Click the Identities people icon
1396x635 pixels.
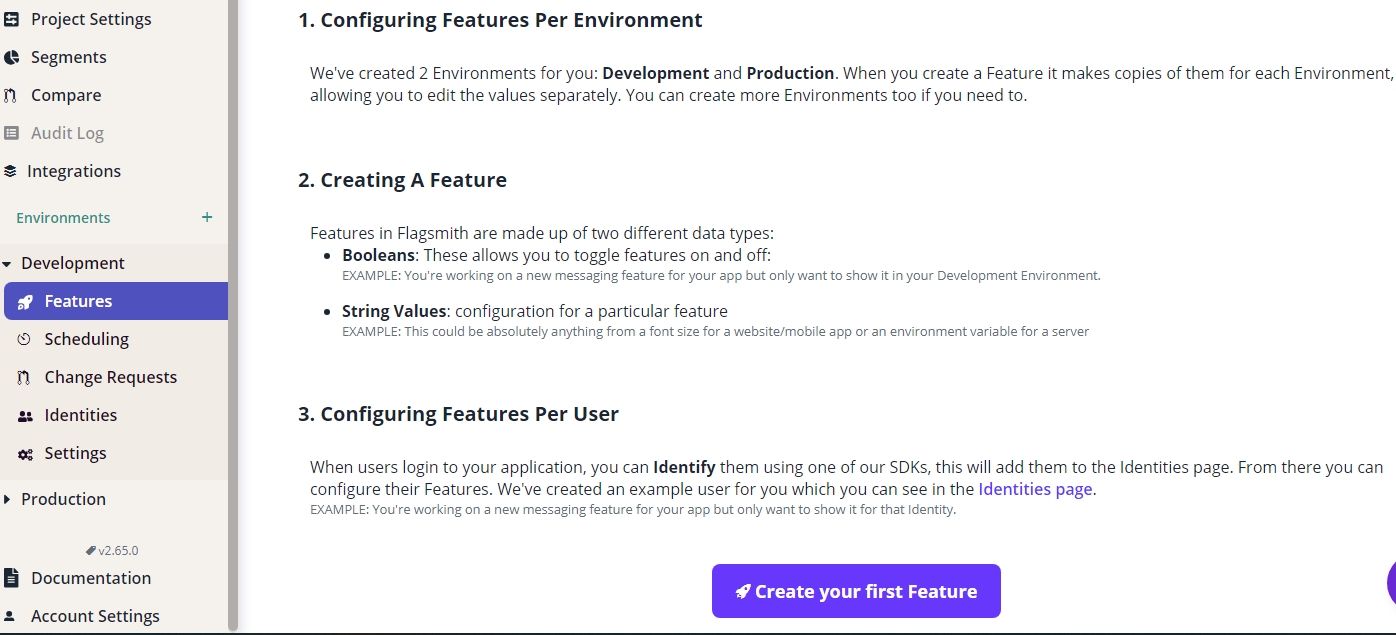25,414
